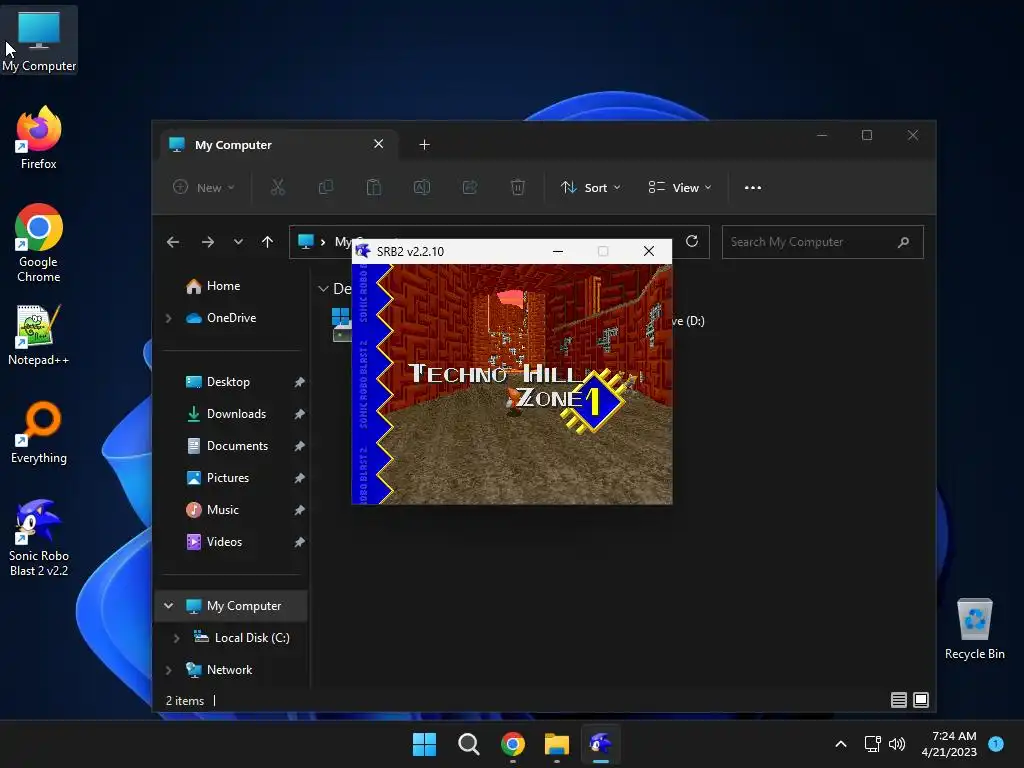Open the taskbar Search icon
Screen dimensions: 1024x768
pos(468,744)
